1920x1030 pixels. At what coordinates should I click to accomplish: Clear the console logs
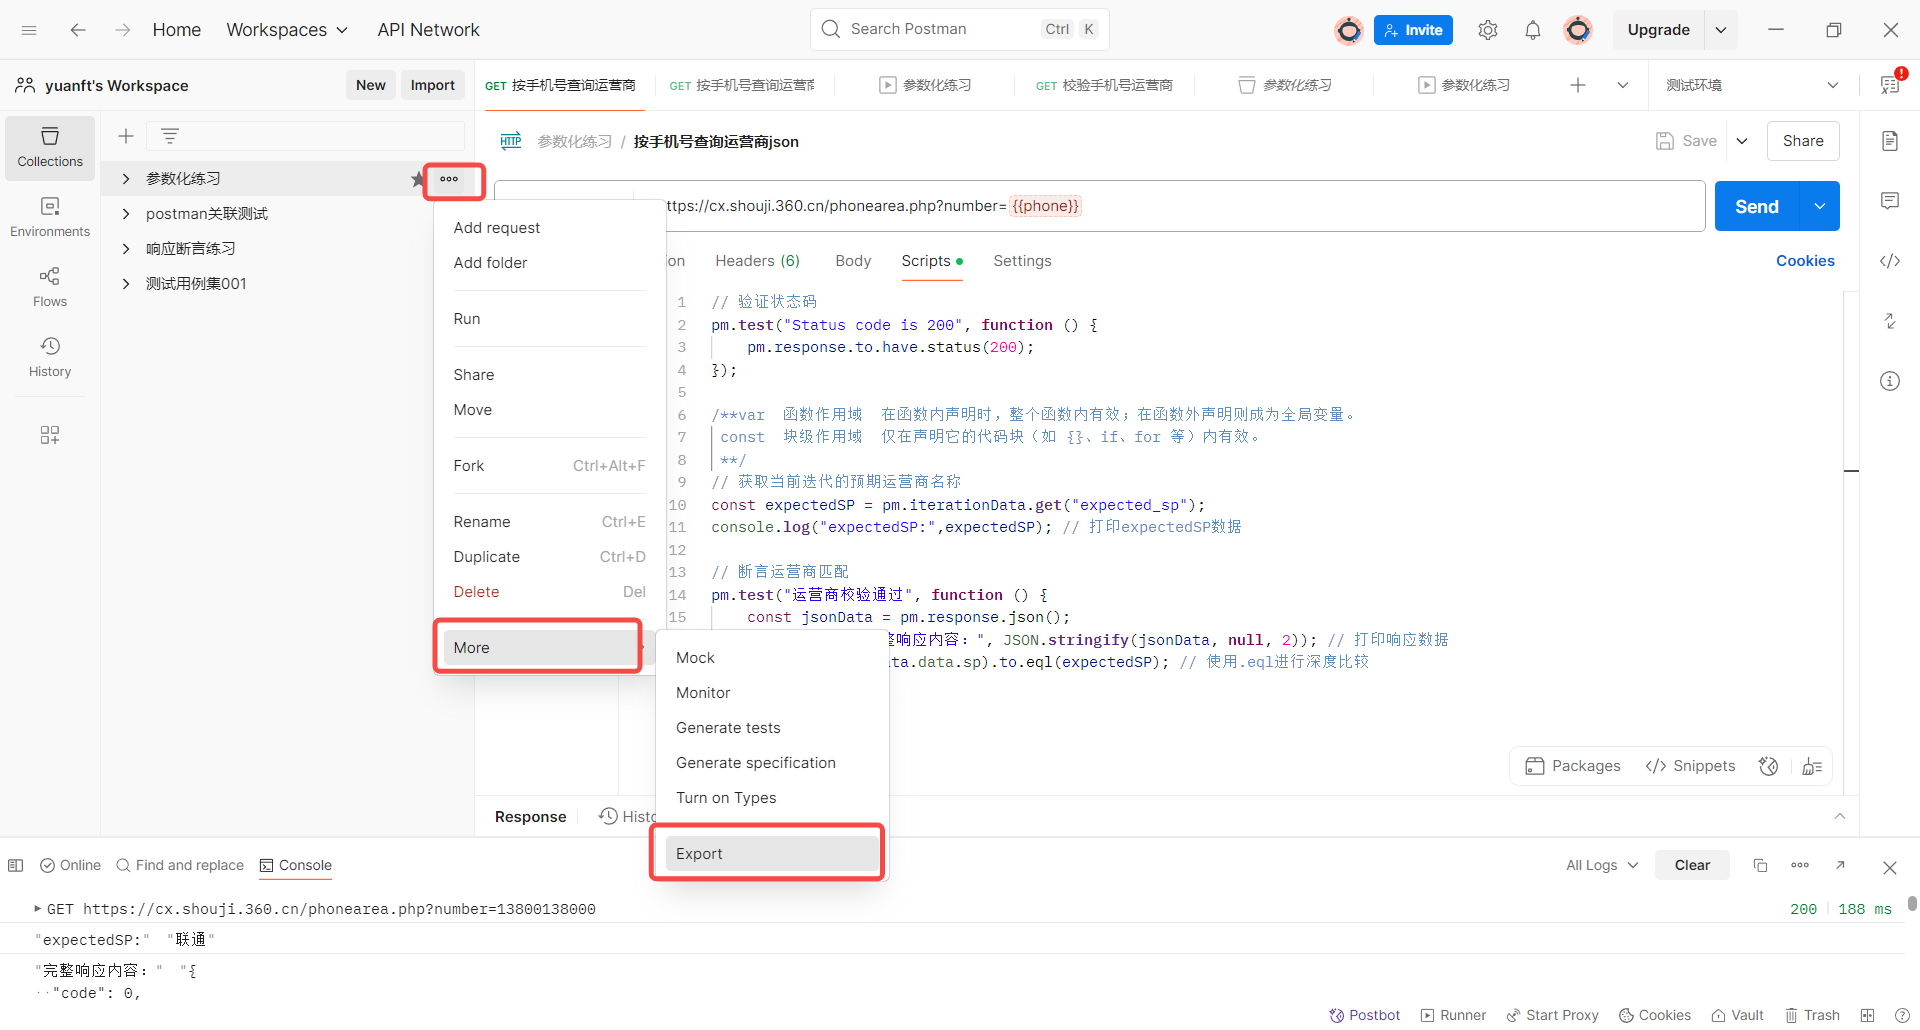click(1692, 865)
